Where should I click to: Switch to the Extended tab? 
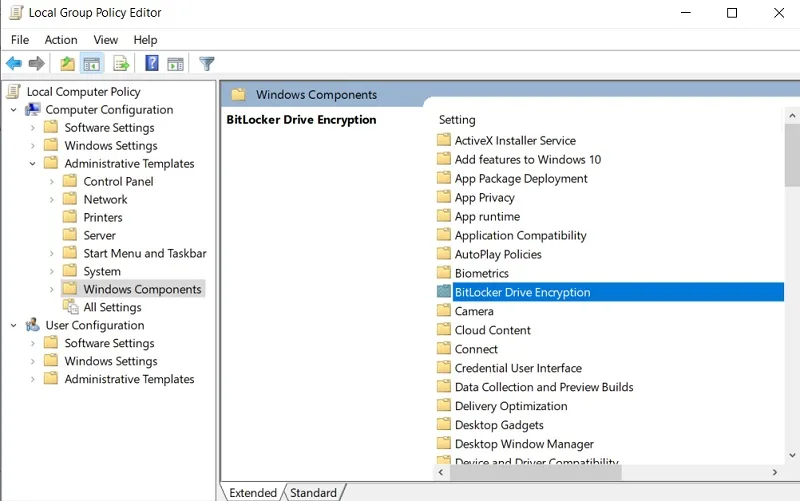(253, 492)
